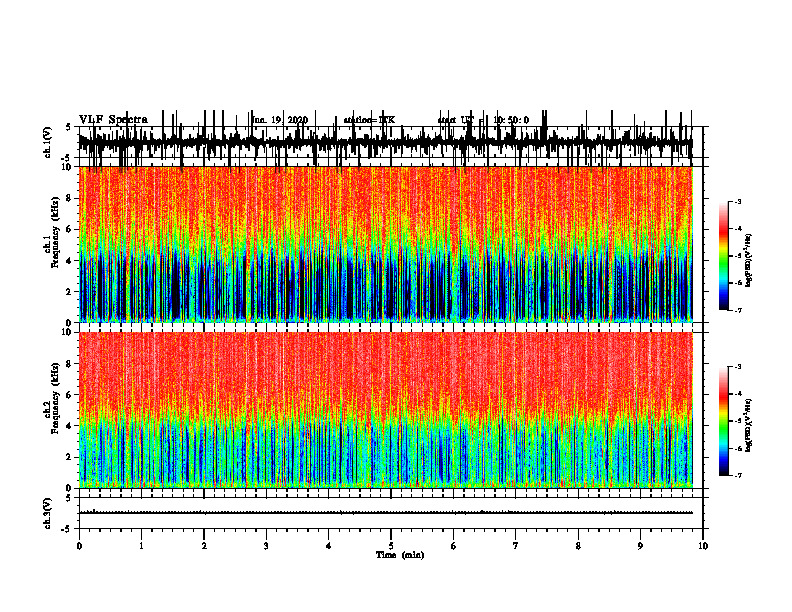Click the ch.2 frequency axis "2" kHz tick
Image resolution: width=792 pixels, height=612 pixels.
coord(70,457)
